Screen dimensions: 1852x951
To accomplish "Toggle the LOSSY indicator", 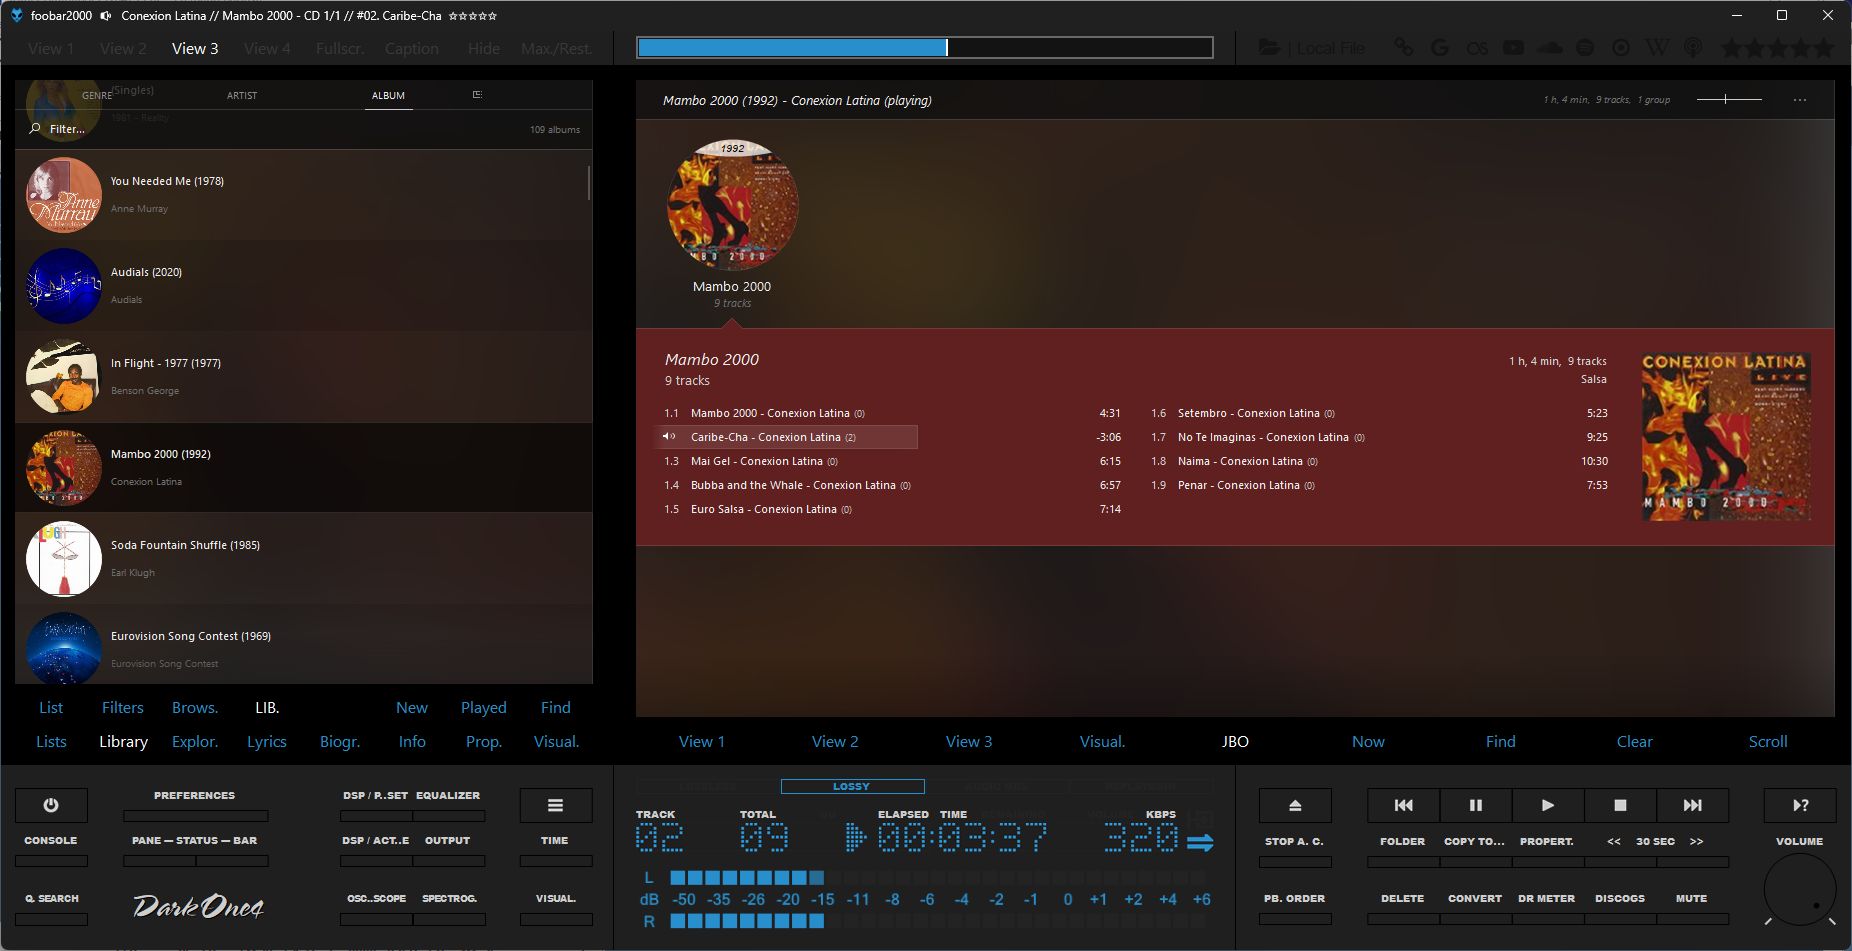I will pos(852,787).
